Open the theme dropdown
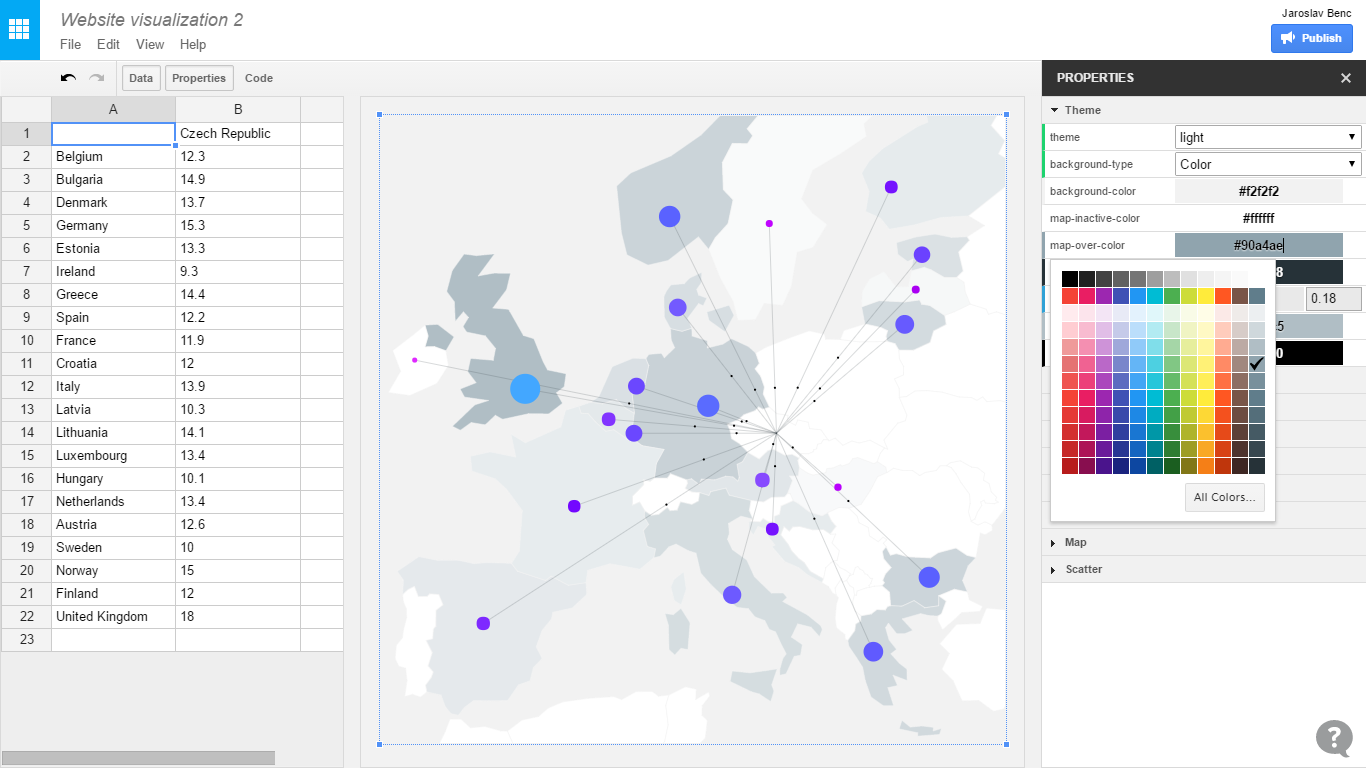Image resolution: width=1366 pixels, height=768 pixels. point(1267,137)
